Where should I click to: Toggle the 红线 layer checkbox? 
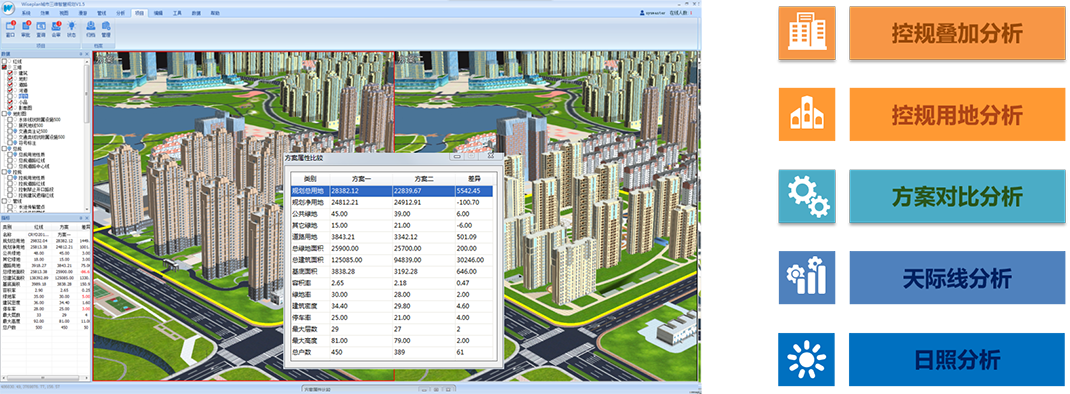(x=4, y=61)
